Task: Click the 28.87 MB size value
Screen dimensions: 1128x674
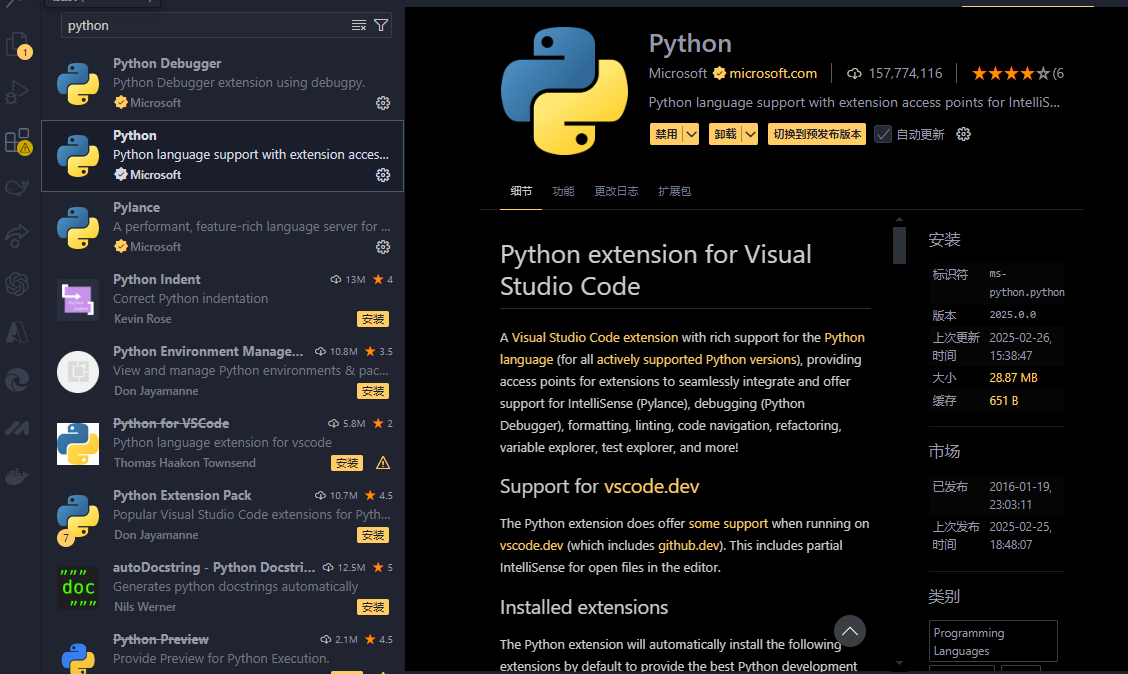Action: (x=1013, y=378)
